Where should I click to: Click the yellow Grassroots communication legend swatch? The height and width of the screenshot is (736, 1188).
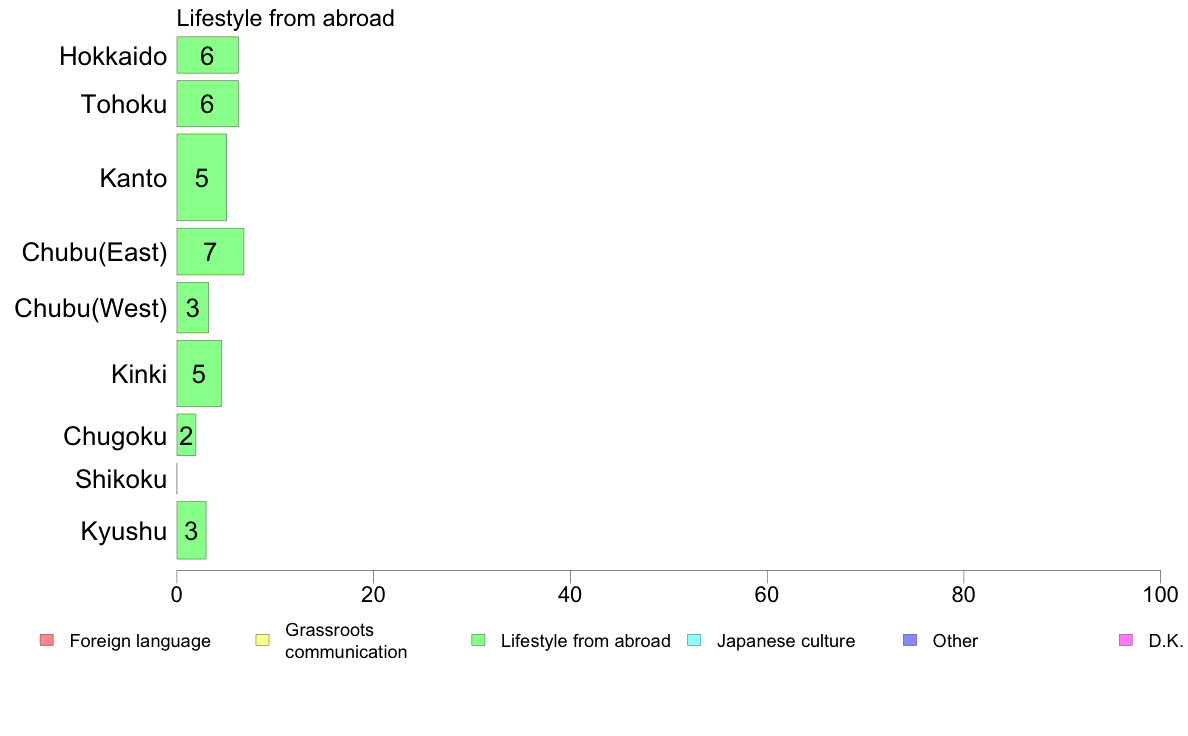point(263,640)
